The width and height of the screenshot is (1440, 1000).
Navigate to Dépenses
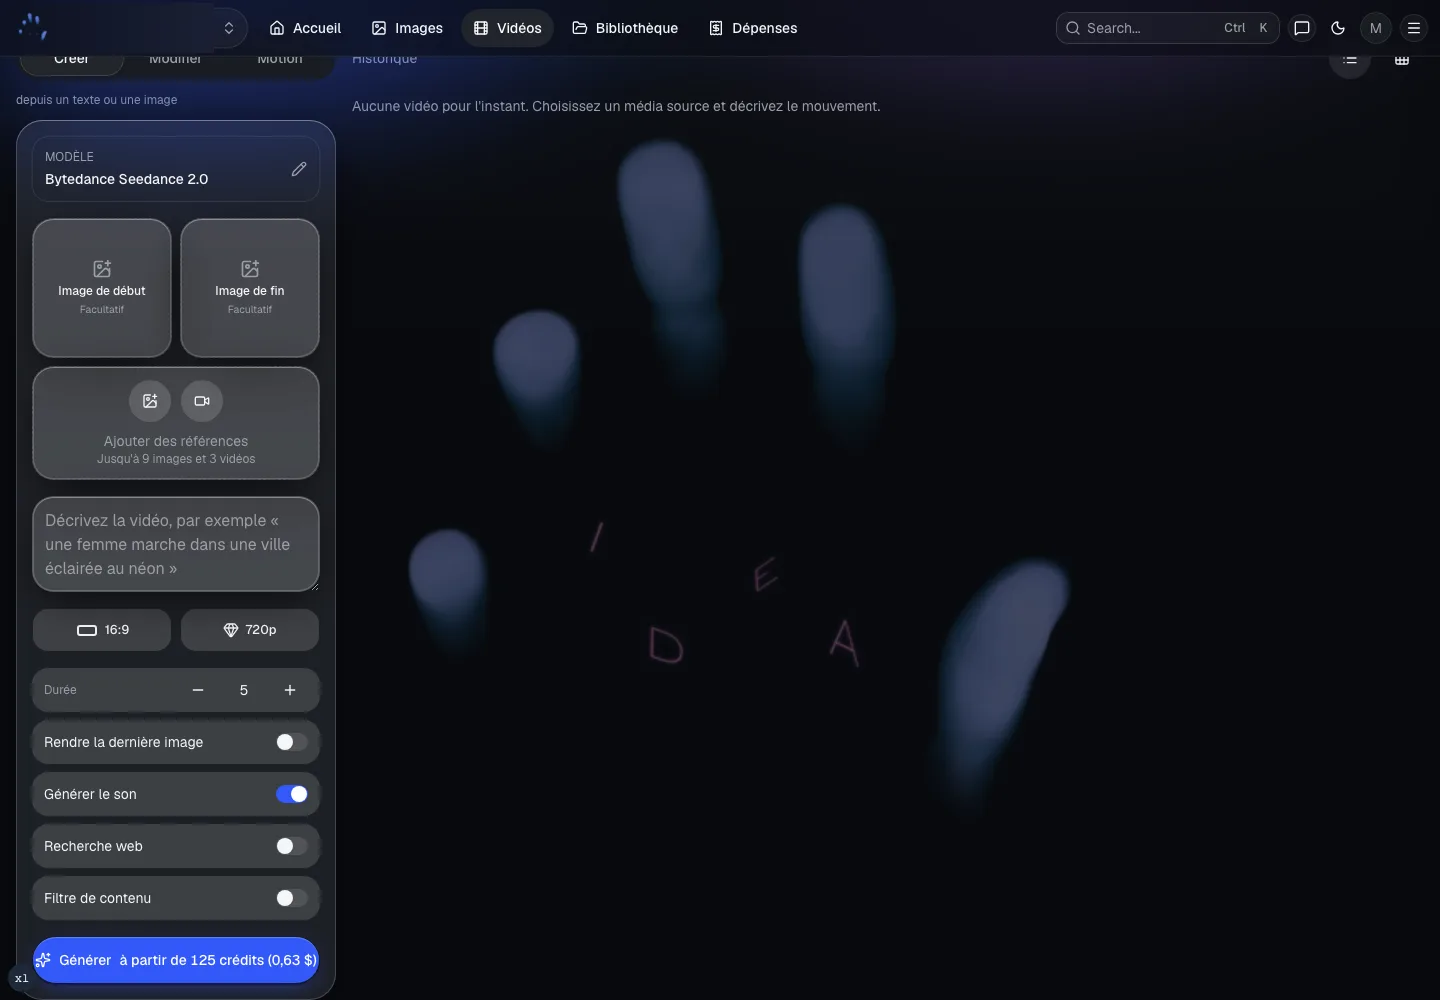pos(753,28)
